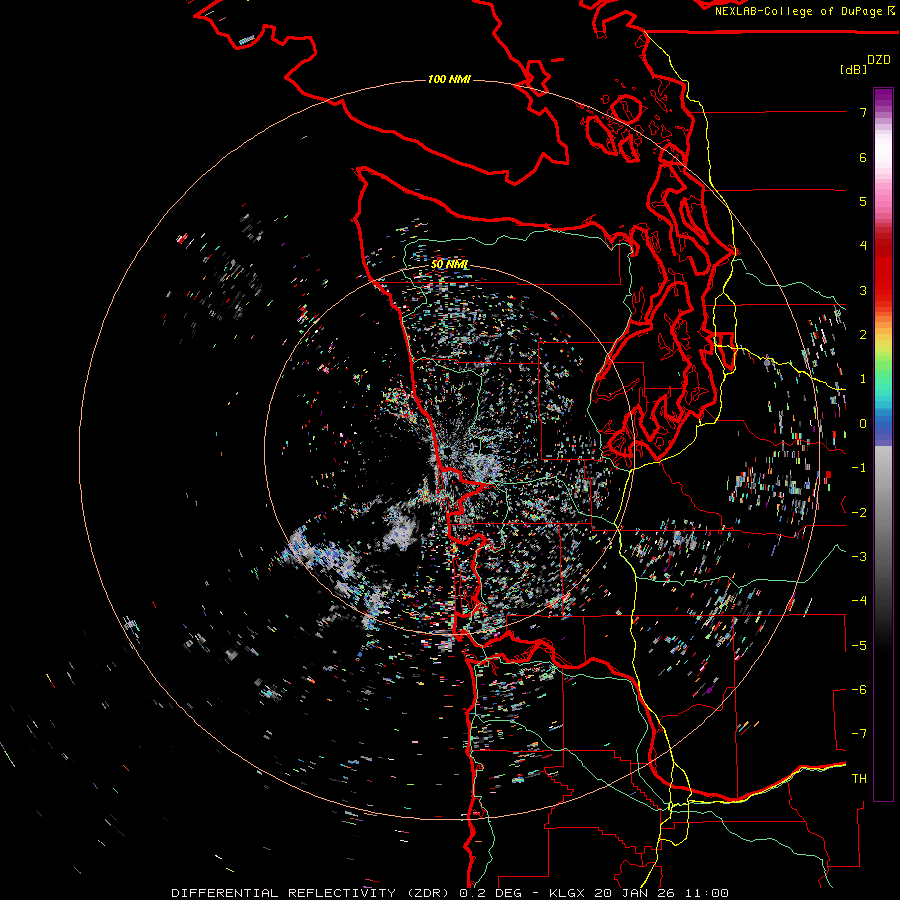Click the 2 value on the color scale
The width and height of the screenshot is (900, 900).
863,335
